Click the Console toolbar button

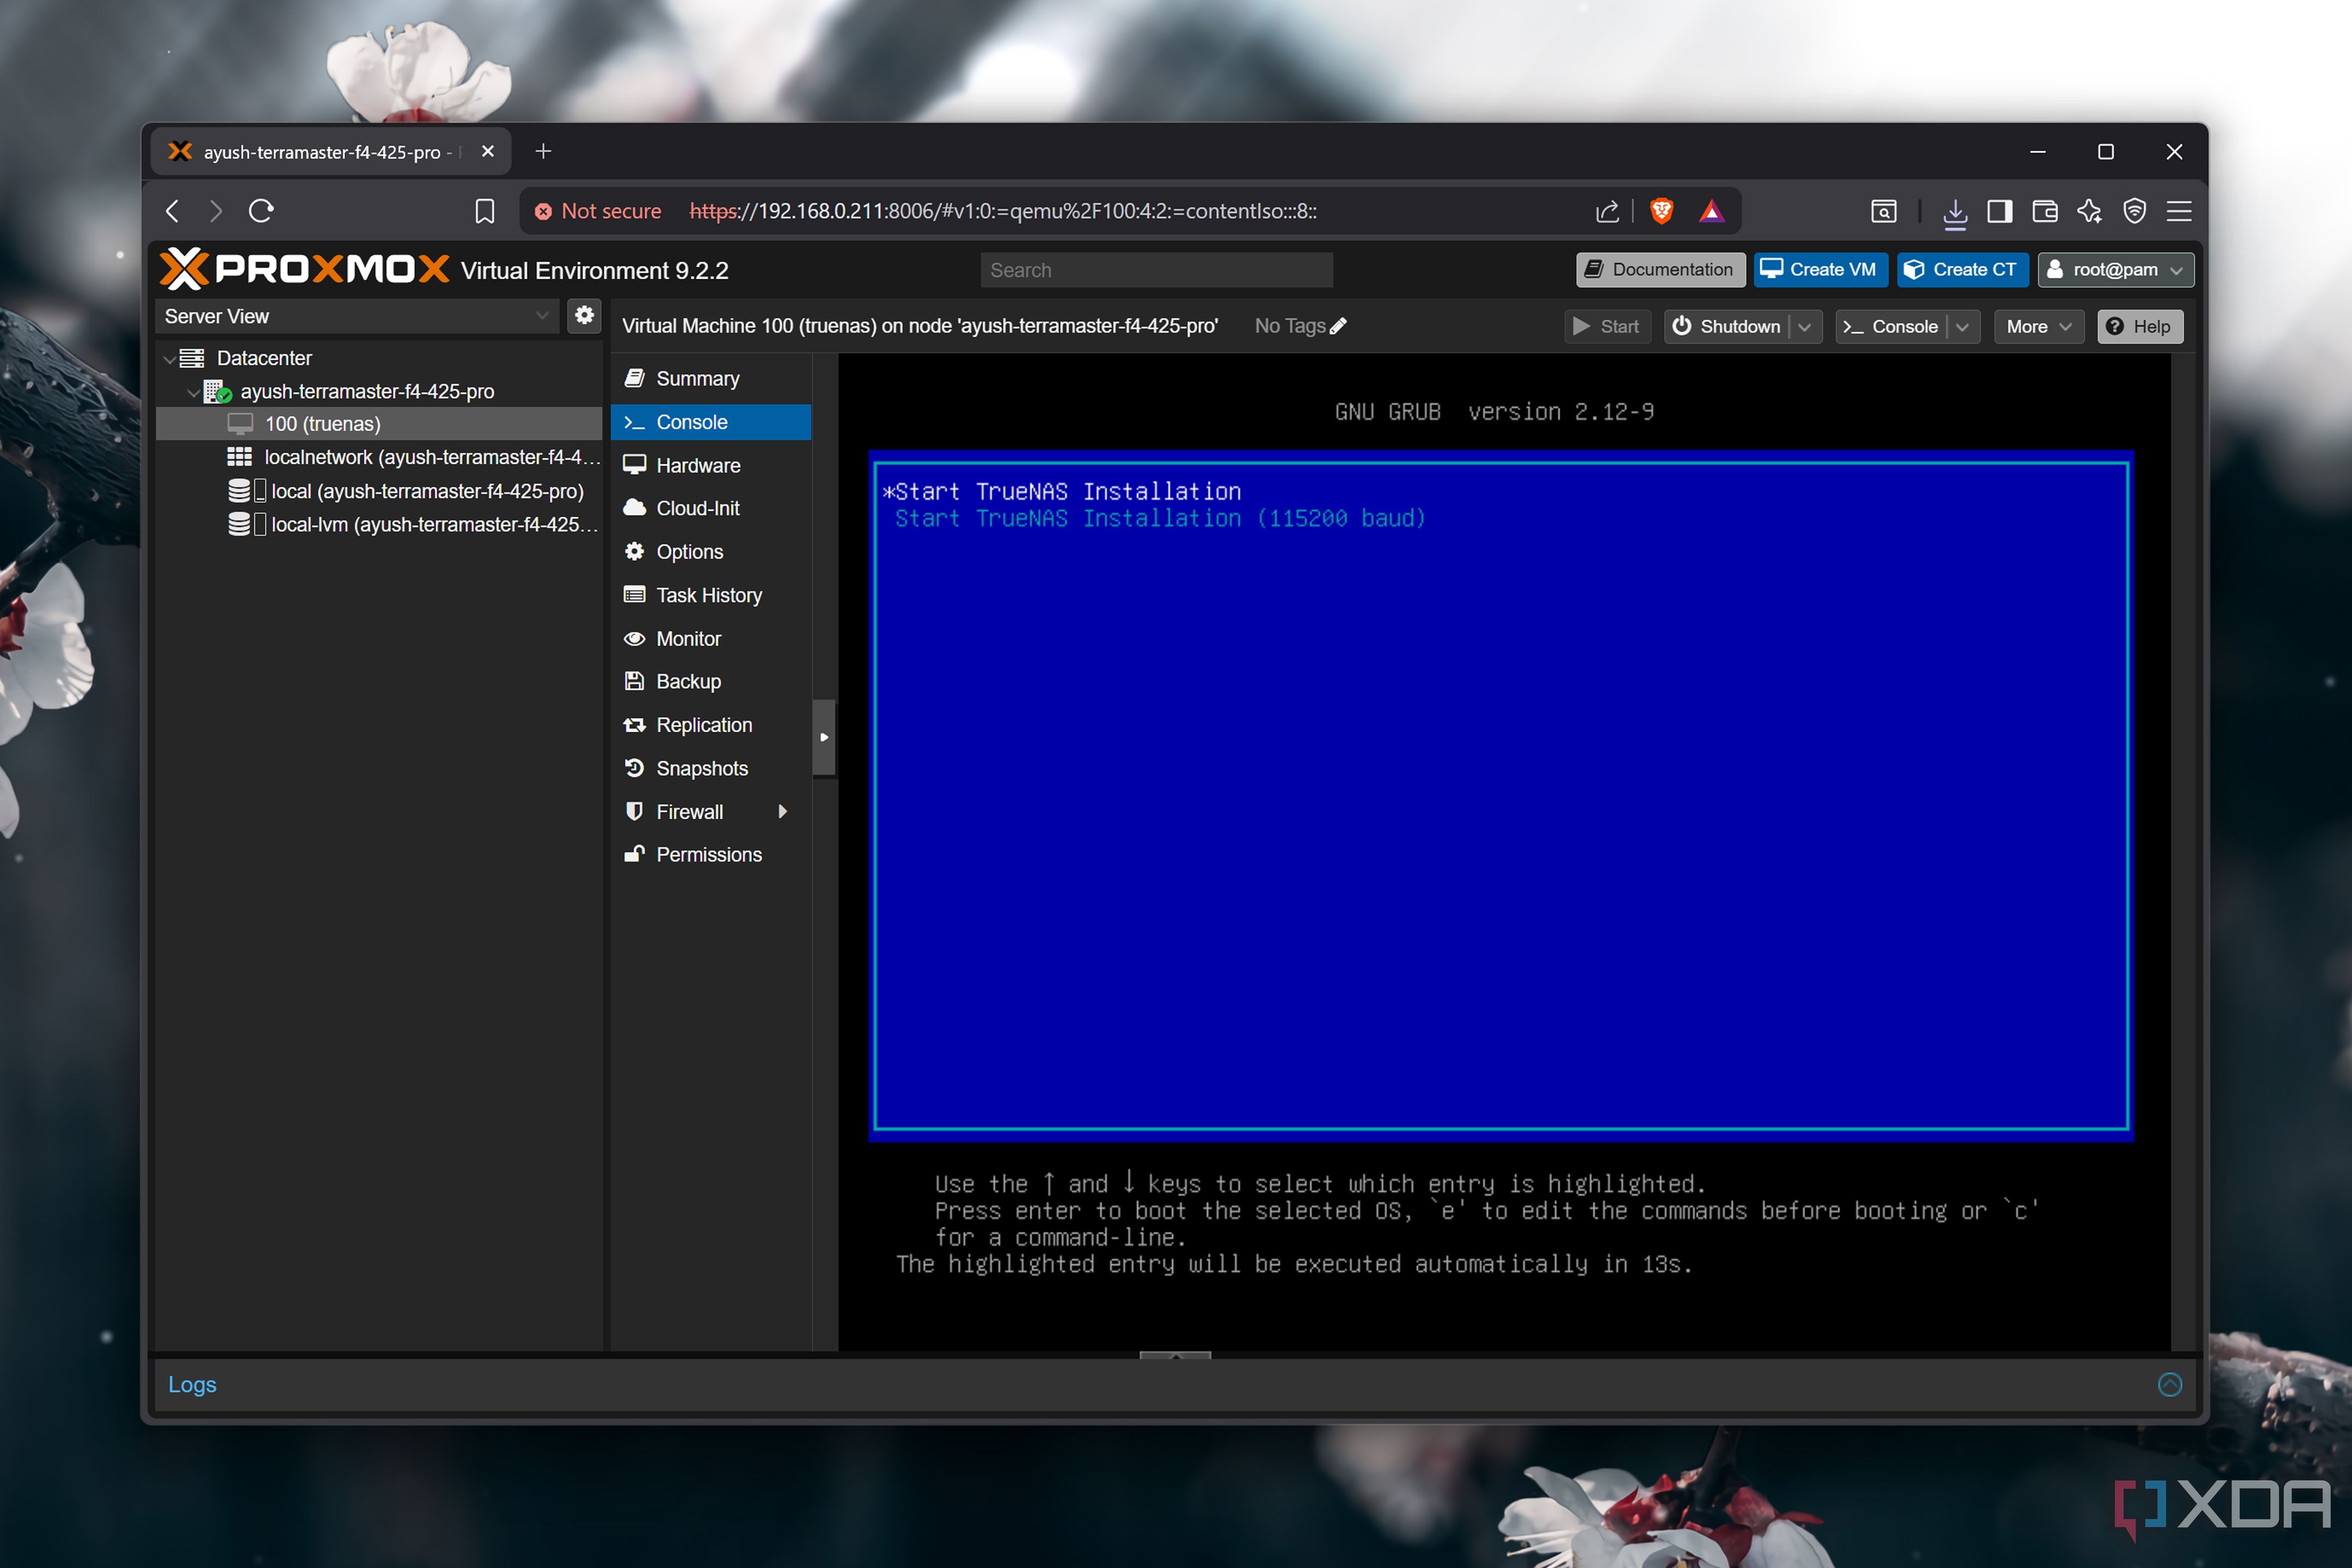(1891, 326)
